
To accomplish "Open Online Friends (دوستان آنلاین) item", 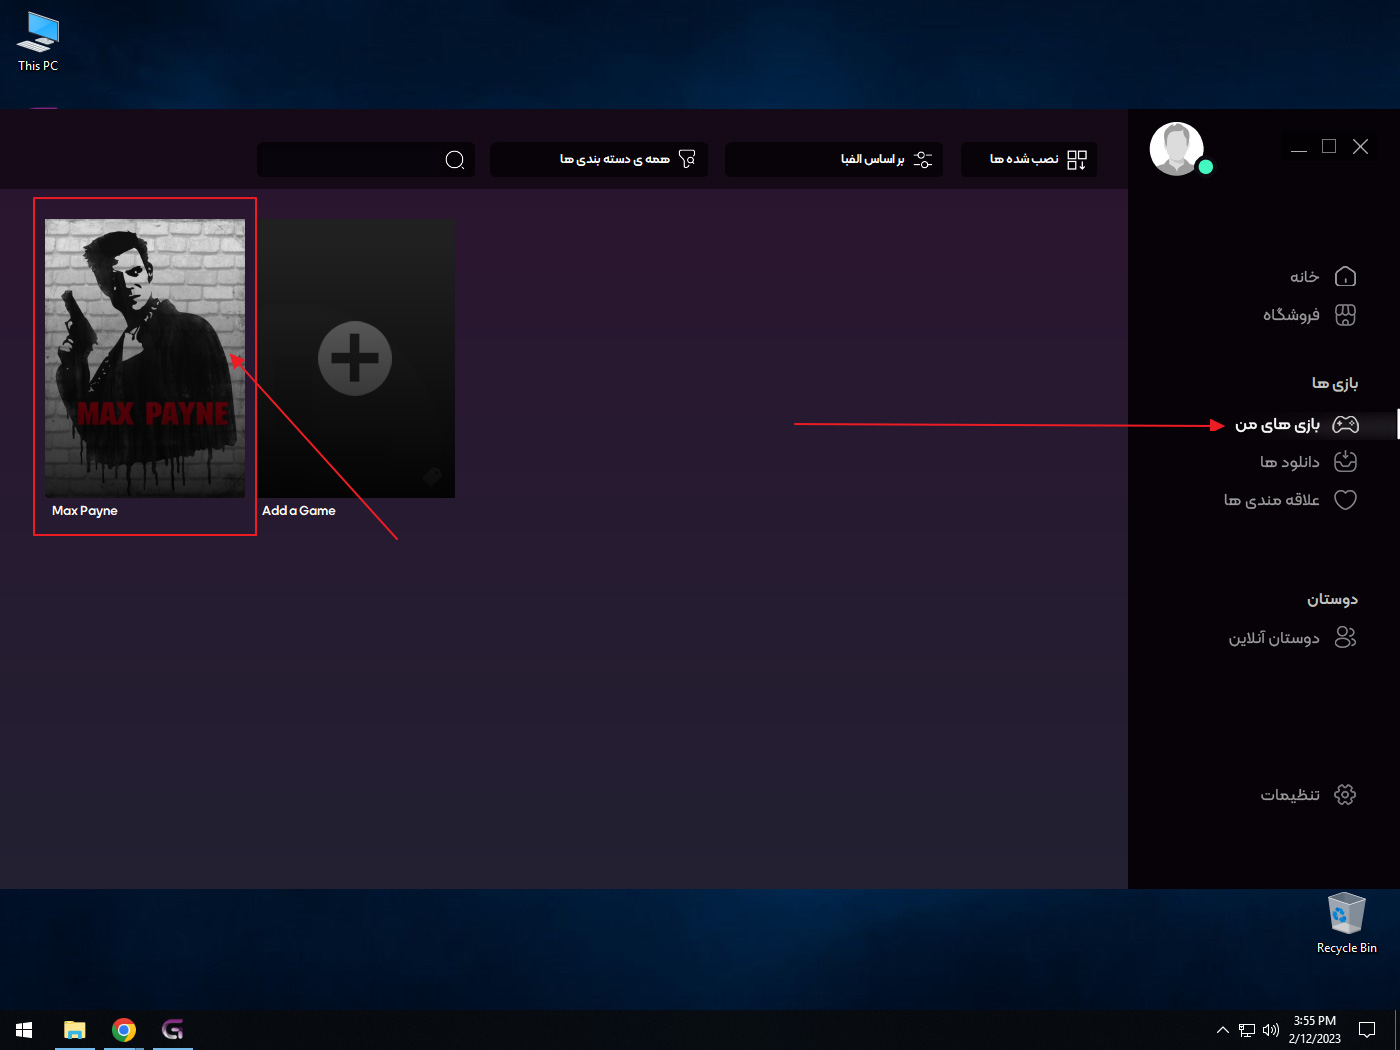I will pos(1291,638).
